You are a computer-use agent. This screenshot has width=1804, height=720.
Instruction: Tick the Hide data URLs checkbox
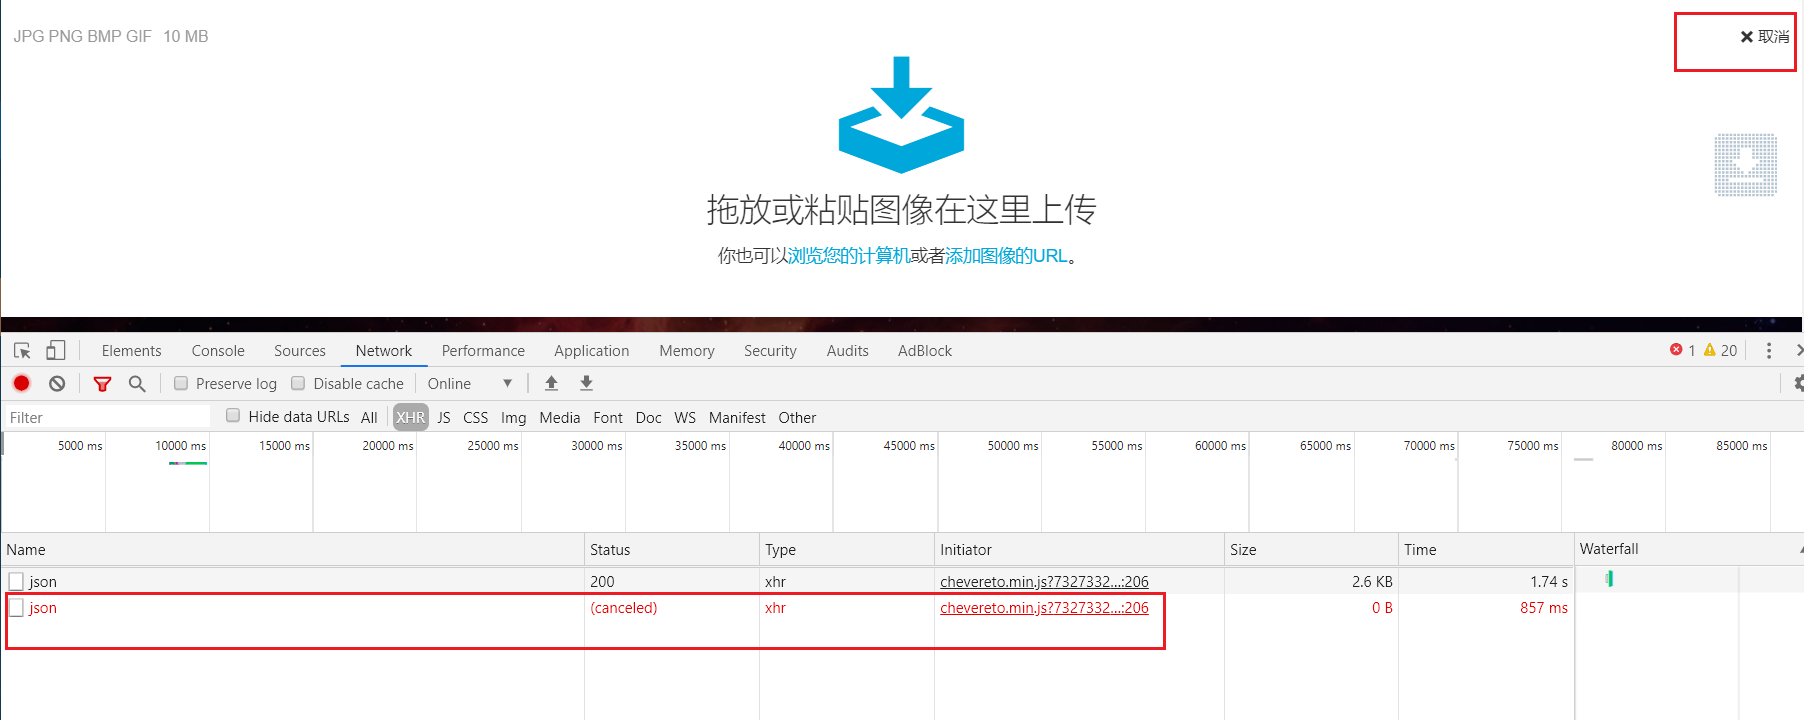(x=233, y=416)
